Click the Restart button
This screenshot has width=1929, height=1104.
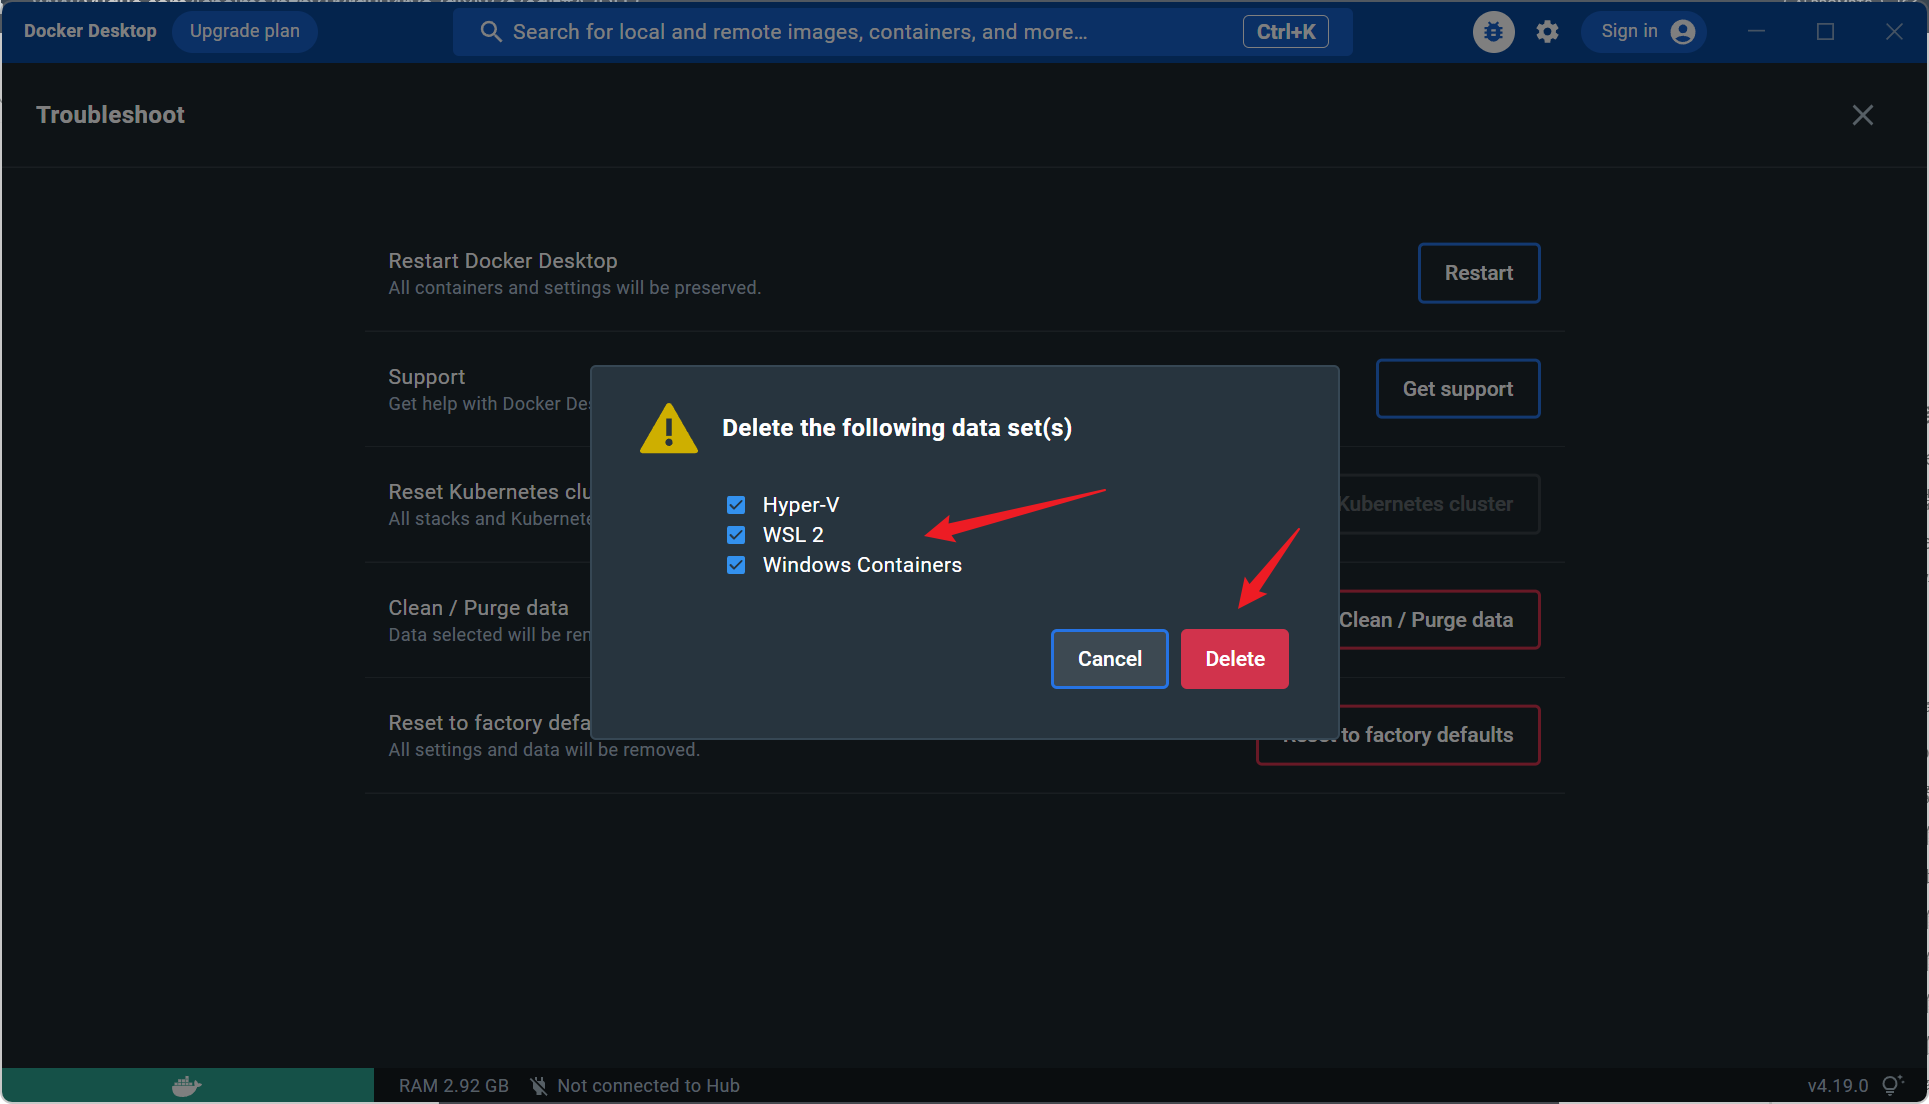pyautogui.click(x=1478, y=273)
